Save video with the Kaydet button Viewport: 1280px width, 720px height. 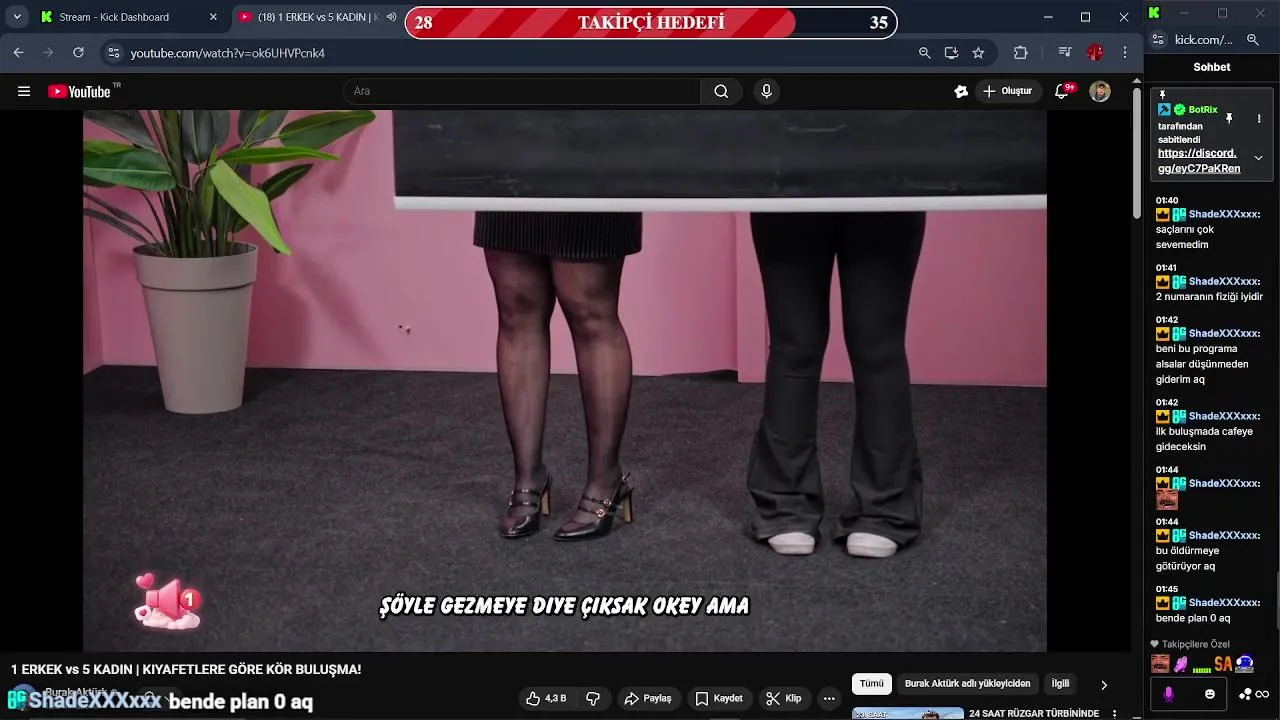click(719, 698)
